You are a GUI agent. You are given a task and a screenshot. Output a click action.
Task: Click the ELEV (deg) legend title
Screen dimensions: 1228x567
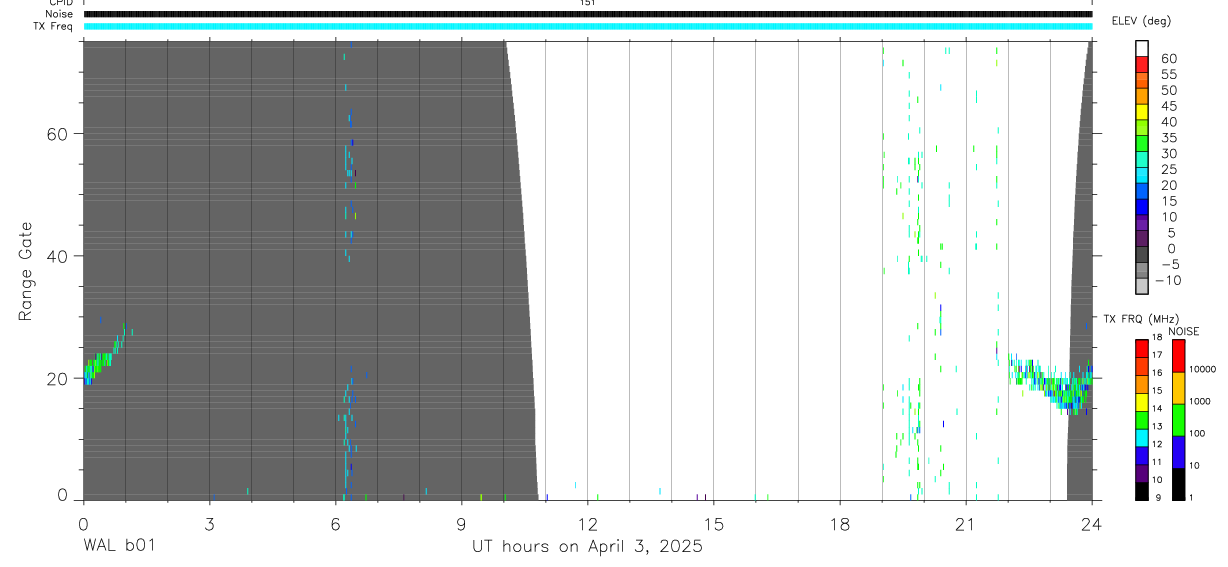tap(1141, 21)
